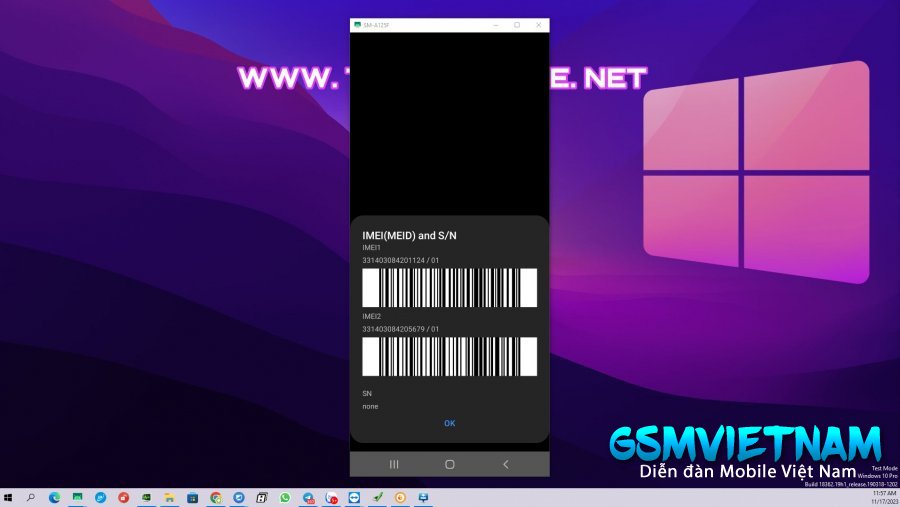Viewport: 900px width, 507px height.
Task: Open WhatsApp from the taskbar
Action: 285,498
